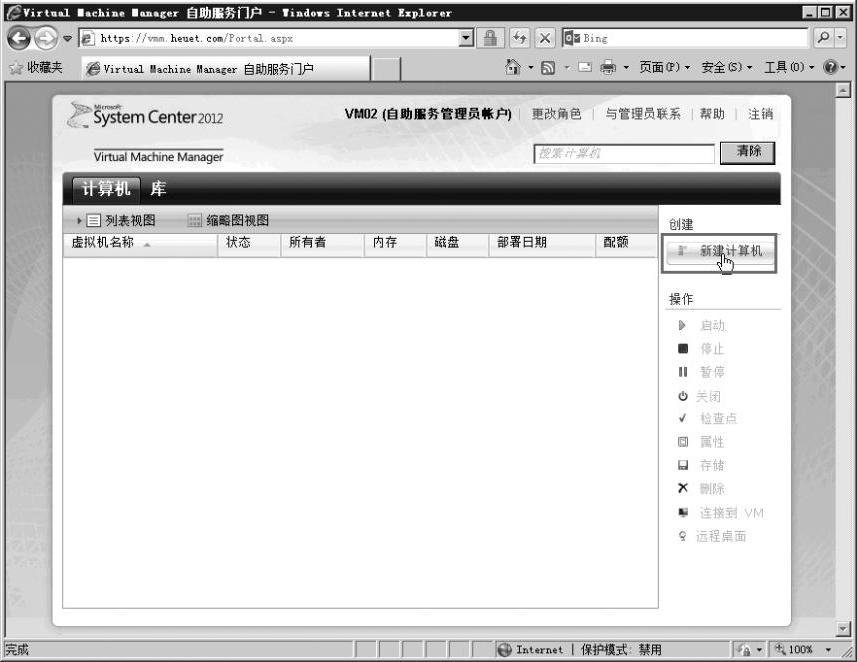Click the page scrollbar down arrow
The width and height of the screenshot is (857, 662).
[x=843, y=629]
